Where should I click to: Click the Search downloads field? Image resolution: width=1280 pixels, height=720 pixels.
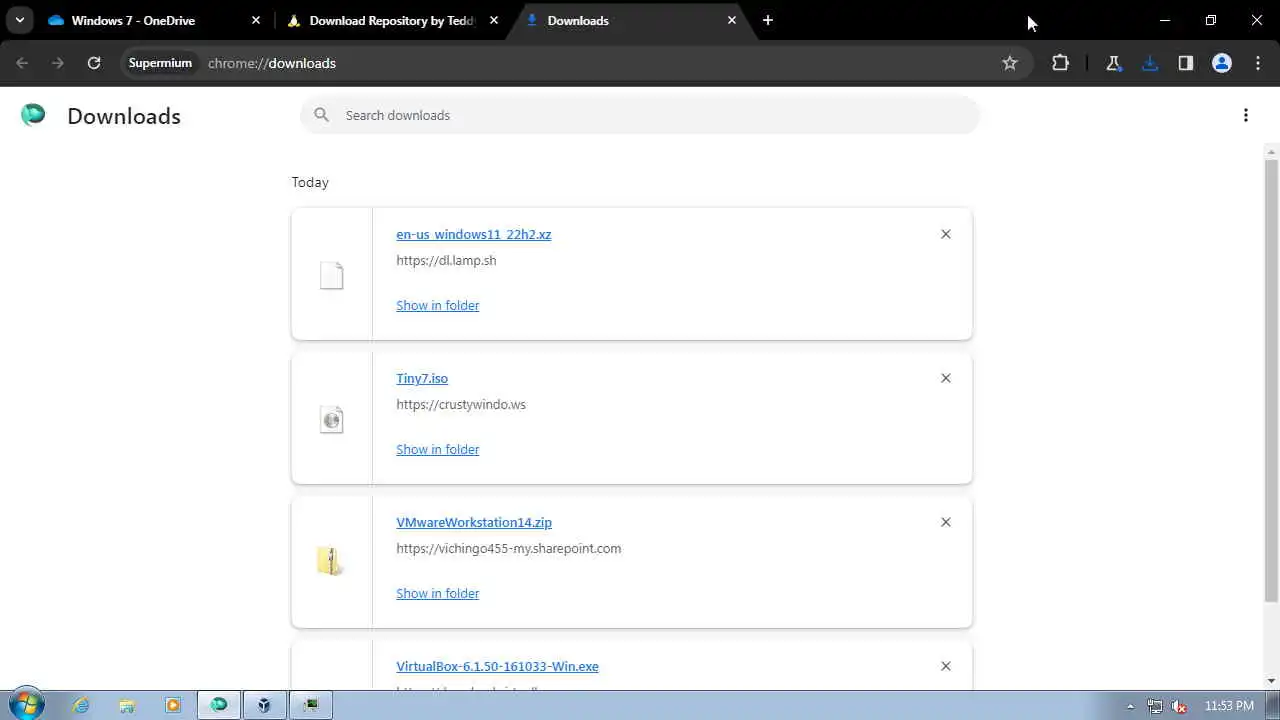coord(640,115)
